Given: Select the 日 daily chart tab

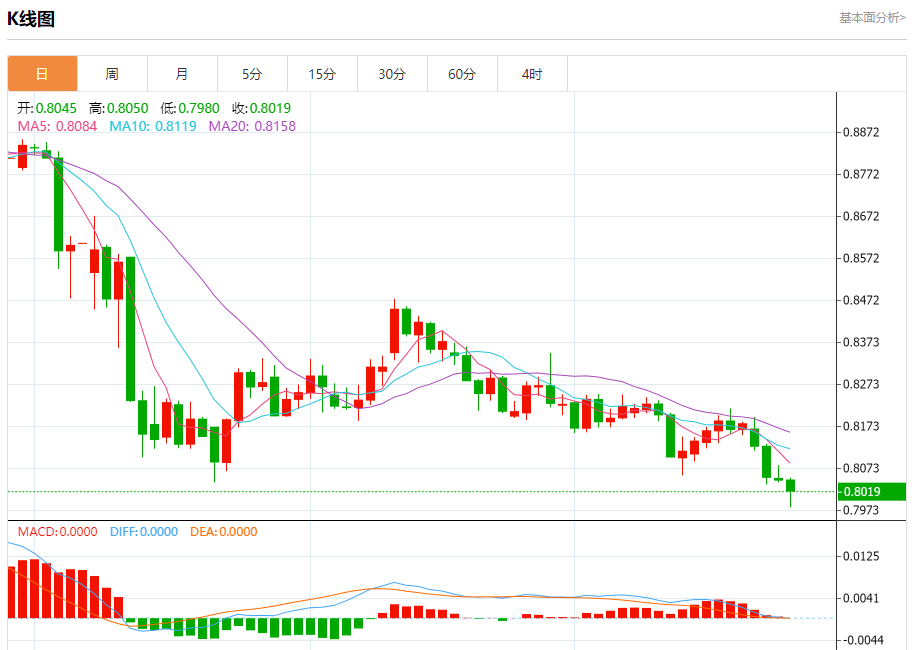Looking at the screenshot, I should point(42,74).
